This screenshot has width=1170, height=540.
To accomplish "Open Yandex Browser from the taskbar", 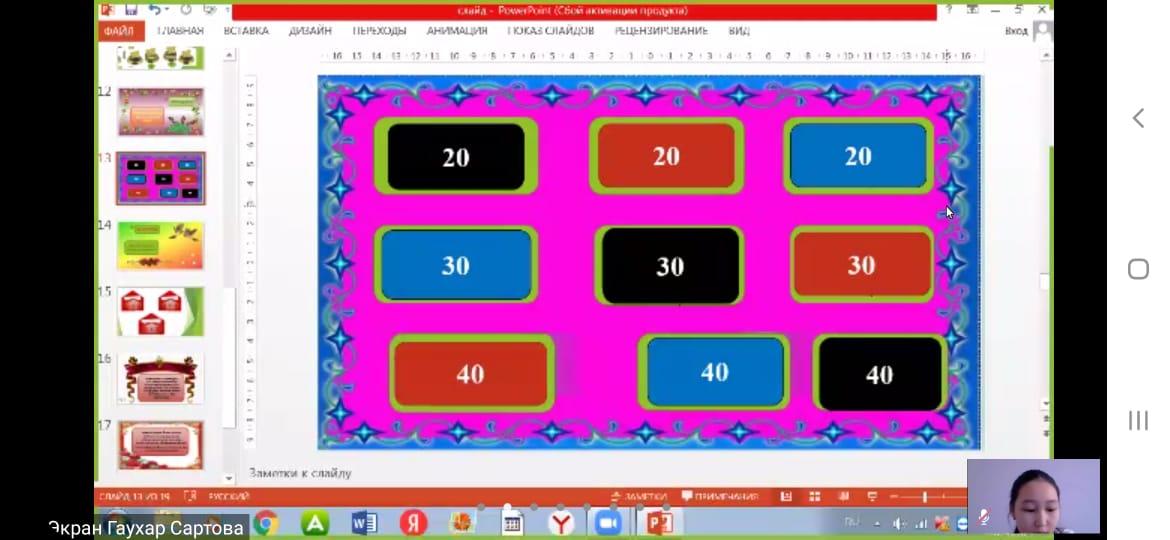I will (x=562, y=523).
